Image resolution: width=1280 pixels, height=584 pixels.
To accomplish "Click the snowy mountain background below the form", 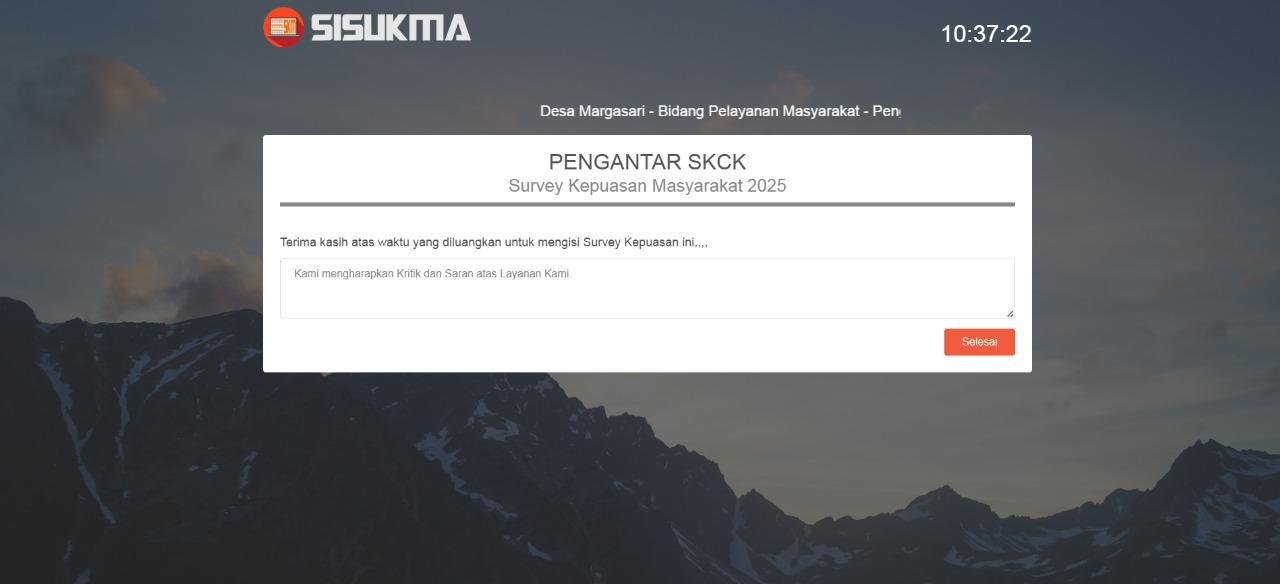I will coord(640,480).
